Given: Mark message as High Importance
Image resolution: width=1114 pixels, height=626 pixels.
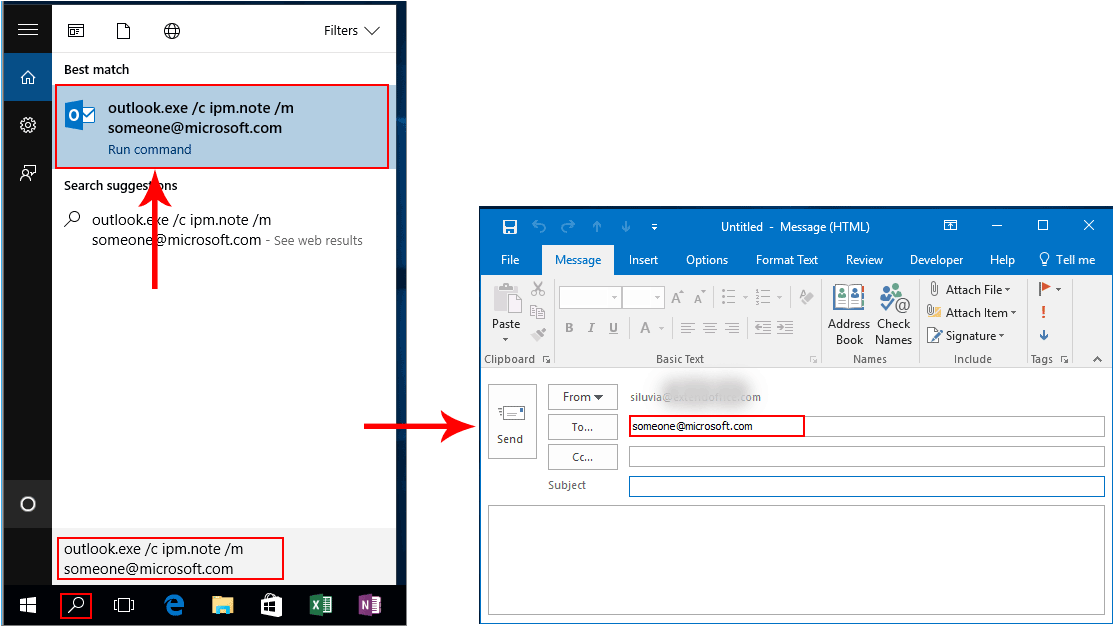Looking at the screenshot, I should (1044, 312).
